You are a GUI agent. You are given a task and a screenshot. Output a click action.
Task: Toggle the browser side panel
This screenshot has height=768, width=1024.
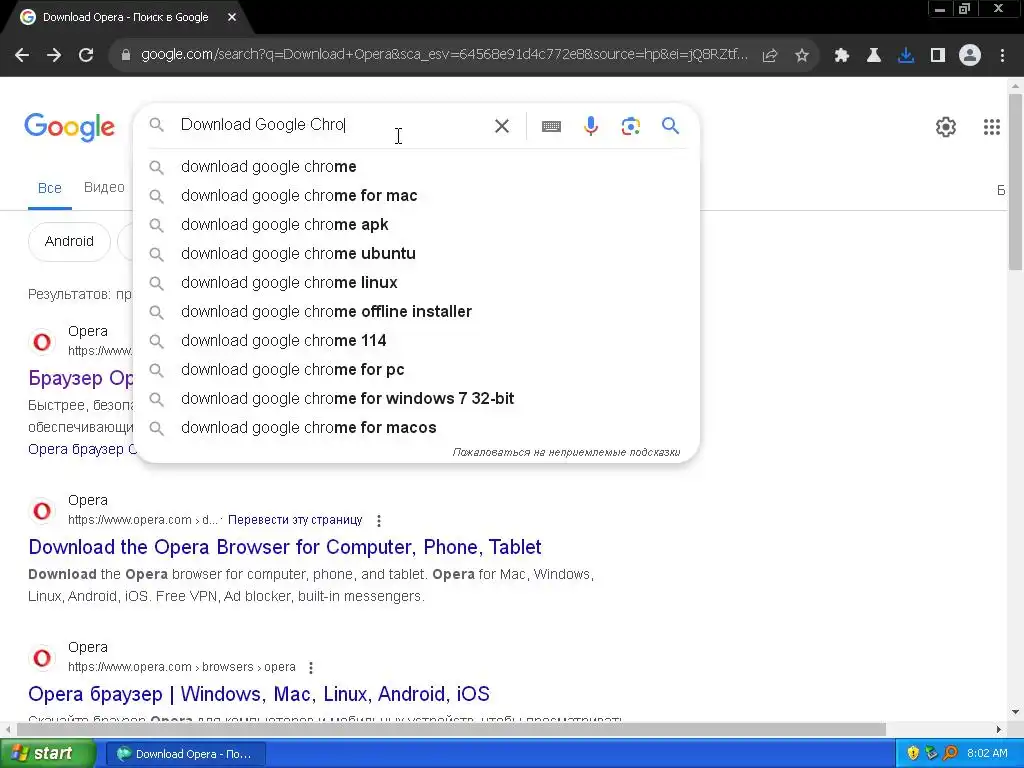point(938,56)
